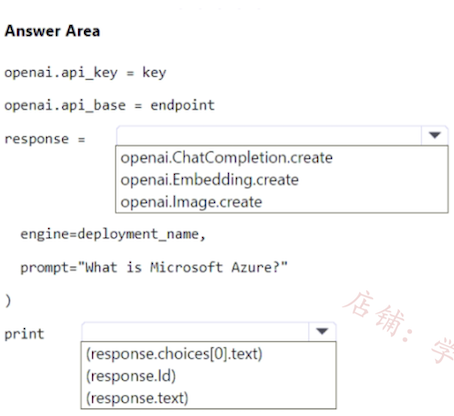This screenshot has width=454, height=416.
Task: Choose the (response.Id) option
Action: point(131,376)
